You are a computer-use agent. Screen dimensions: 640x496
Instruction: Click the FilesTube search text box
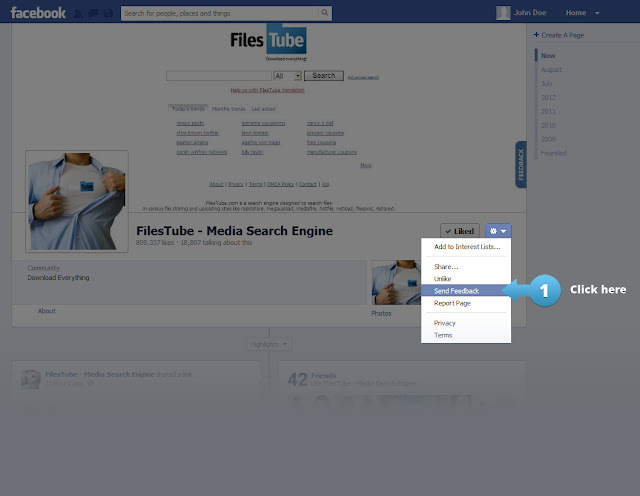pyautogui.click(x=219, y=76)
